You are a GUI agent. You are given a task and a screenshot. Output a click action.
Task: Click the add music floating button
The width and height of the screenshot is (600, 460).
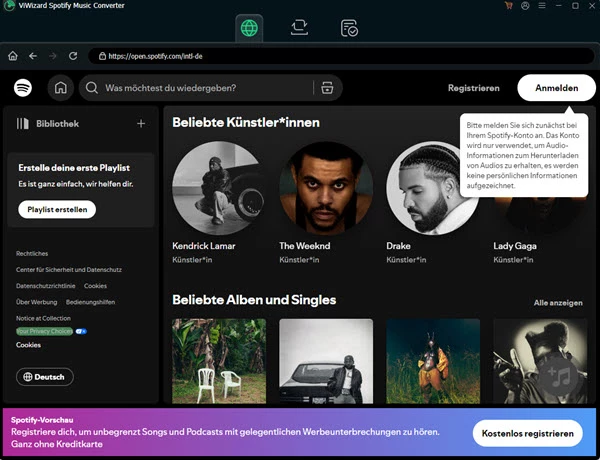click(560, 377)
